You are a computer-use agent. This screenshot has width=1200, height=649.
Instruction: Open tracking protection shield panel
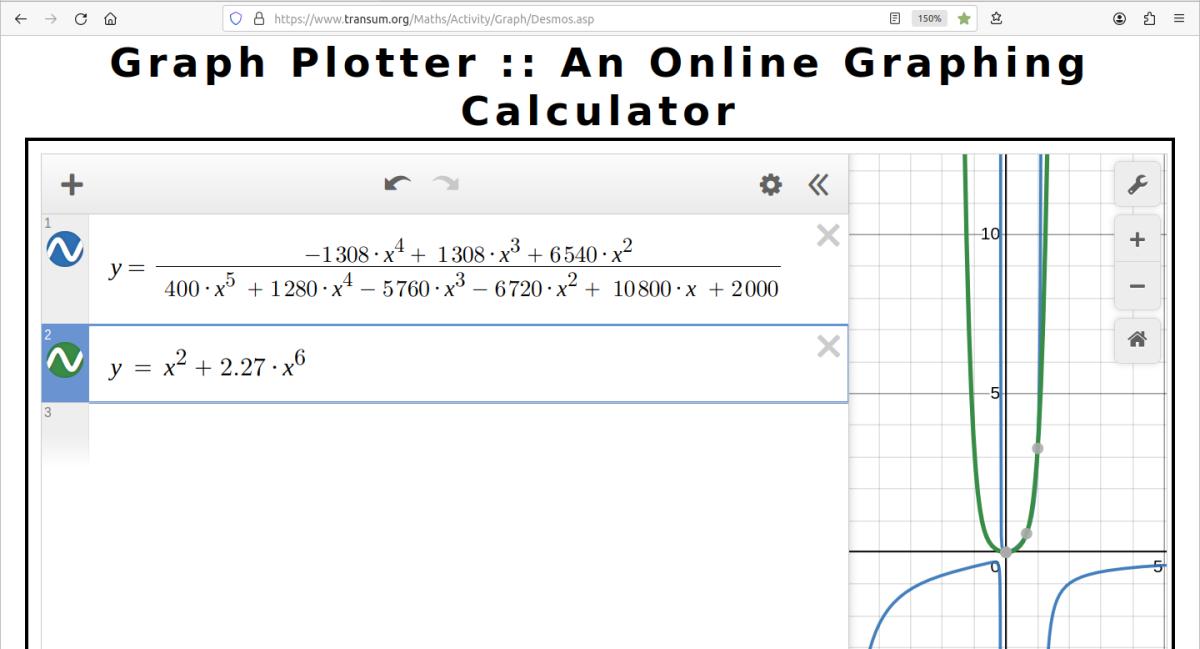[x=236, y=18]
